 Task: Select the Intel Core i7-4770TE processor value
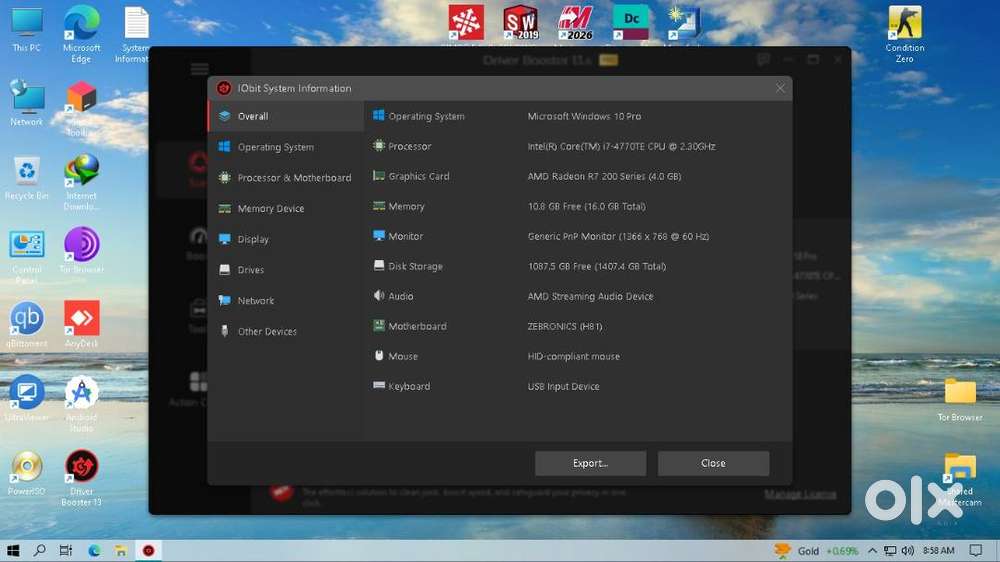coord(621,146)
